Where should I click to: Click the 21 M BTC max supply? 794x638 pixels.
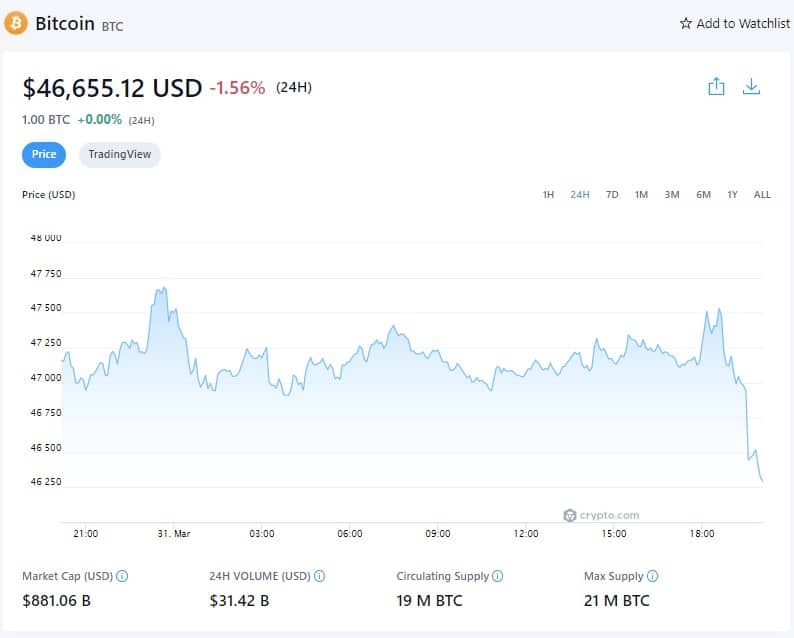pyautogui.click(x=616, y=601)
